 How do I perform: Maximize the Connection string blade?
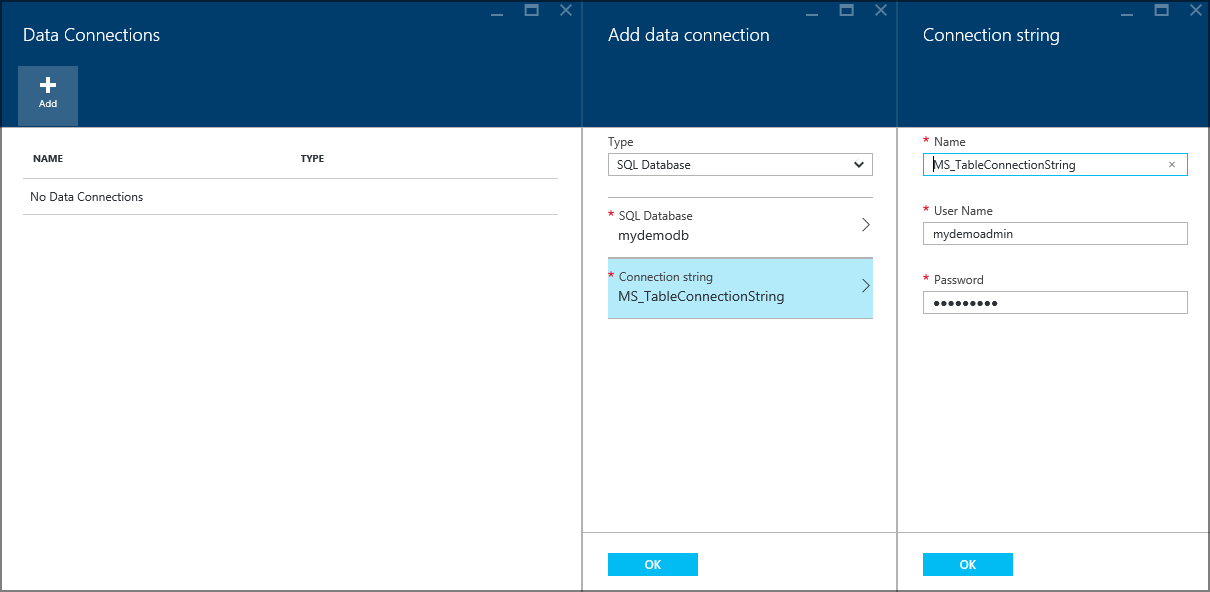[1161, 10]
